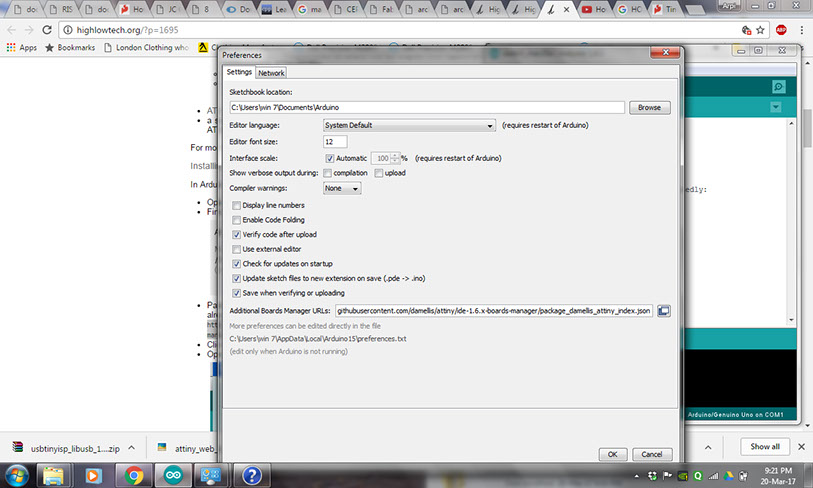813x488 pixels.
Task: Open the yellow bookmark icon in bookmarks bar
Action: click(203, 48)
